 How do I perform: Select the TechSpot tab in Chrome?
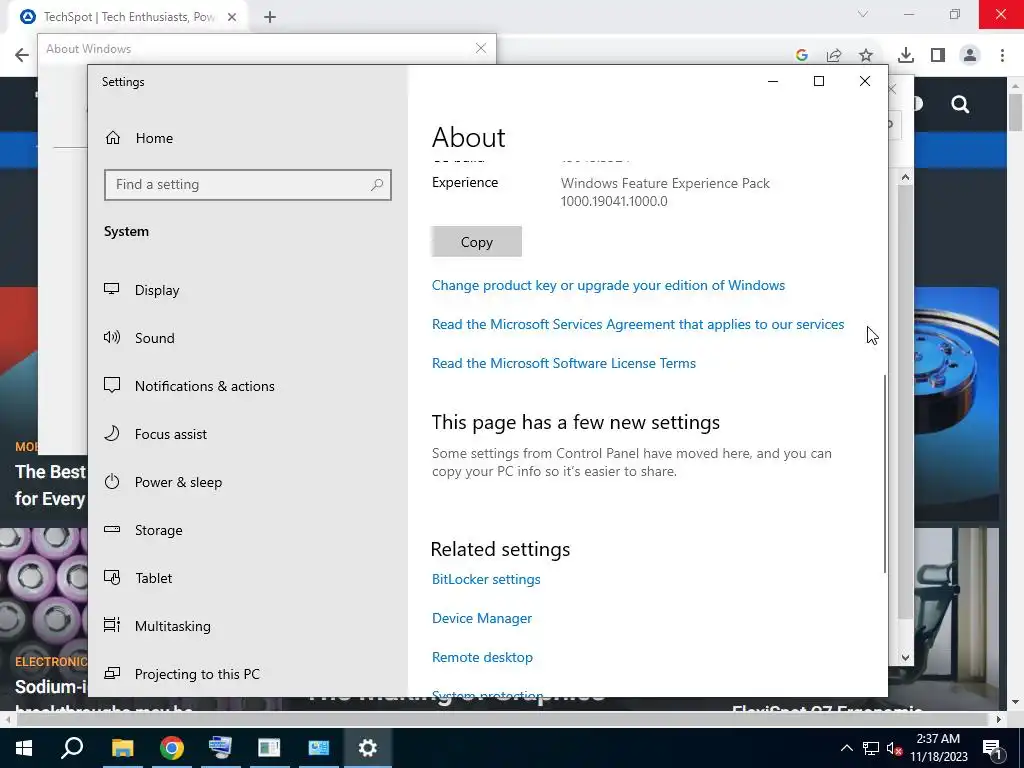[x=128, y=17]
